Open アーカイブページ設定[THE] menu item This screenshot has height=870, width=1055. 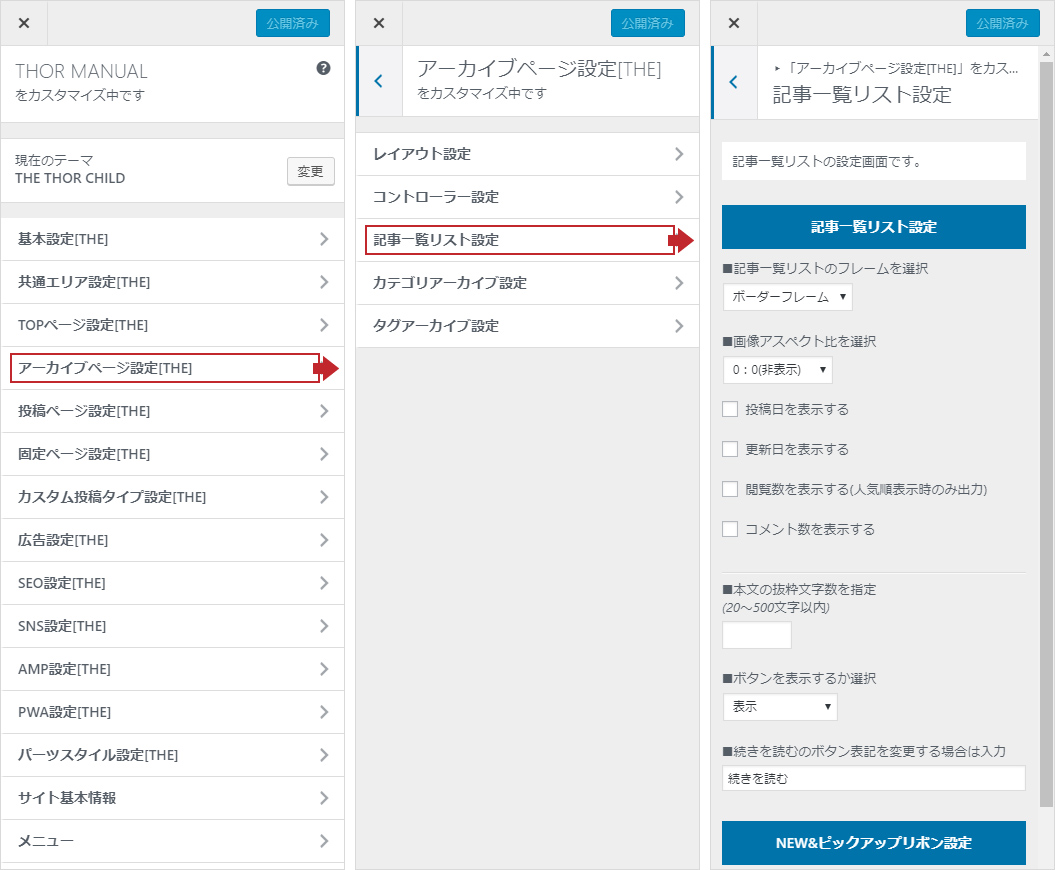tap(165, 368)
